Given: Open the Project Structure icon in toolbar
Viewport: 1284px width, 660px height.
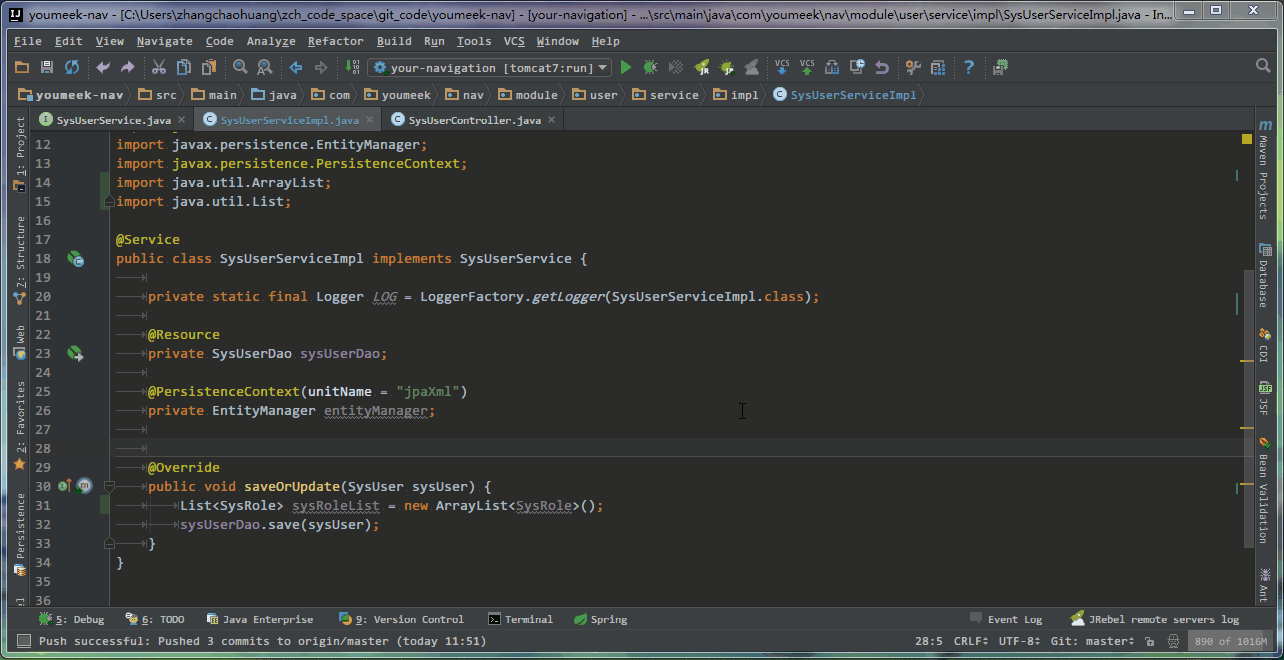Looking at the screenshot, I should 937,67.
